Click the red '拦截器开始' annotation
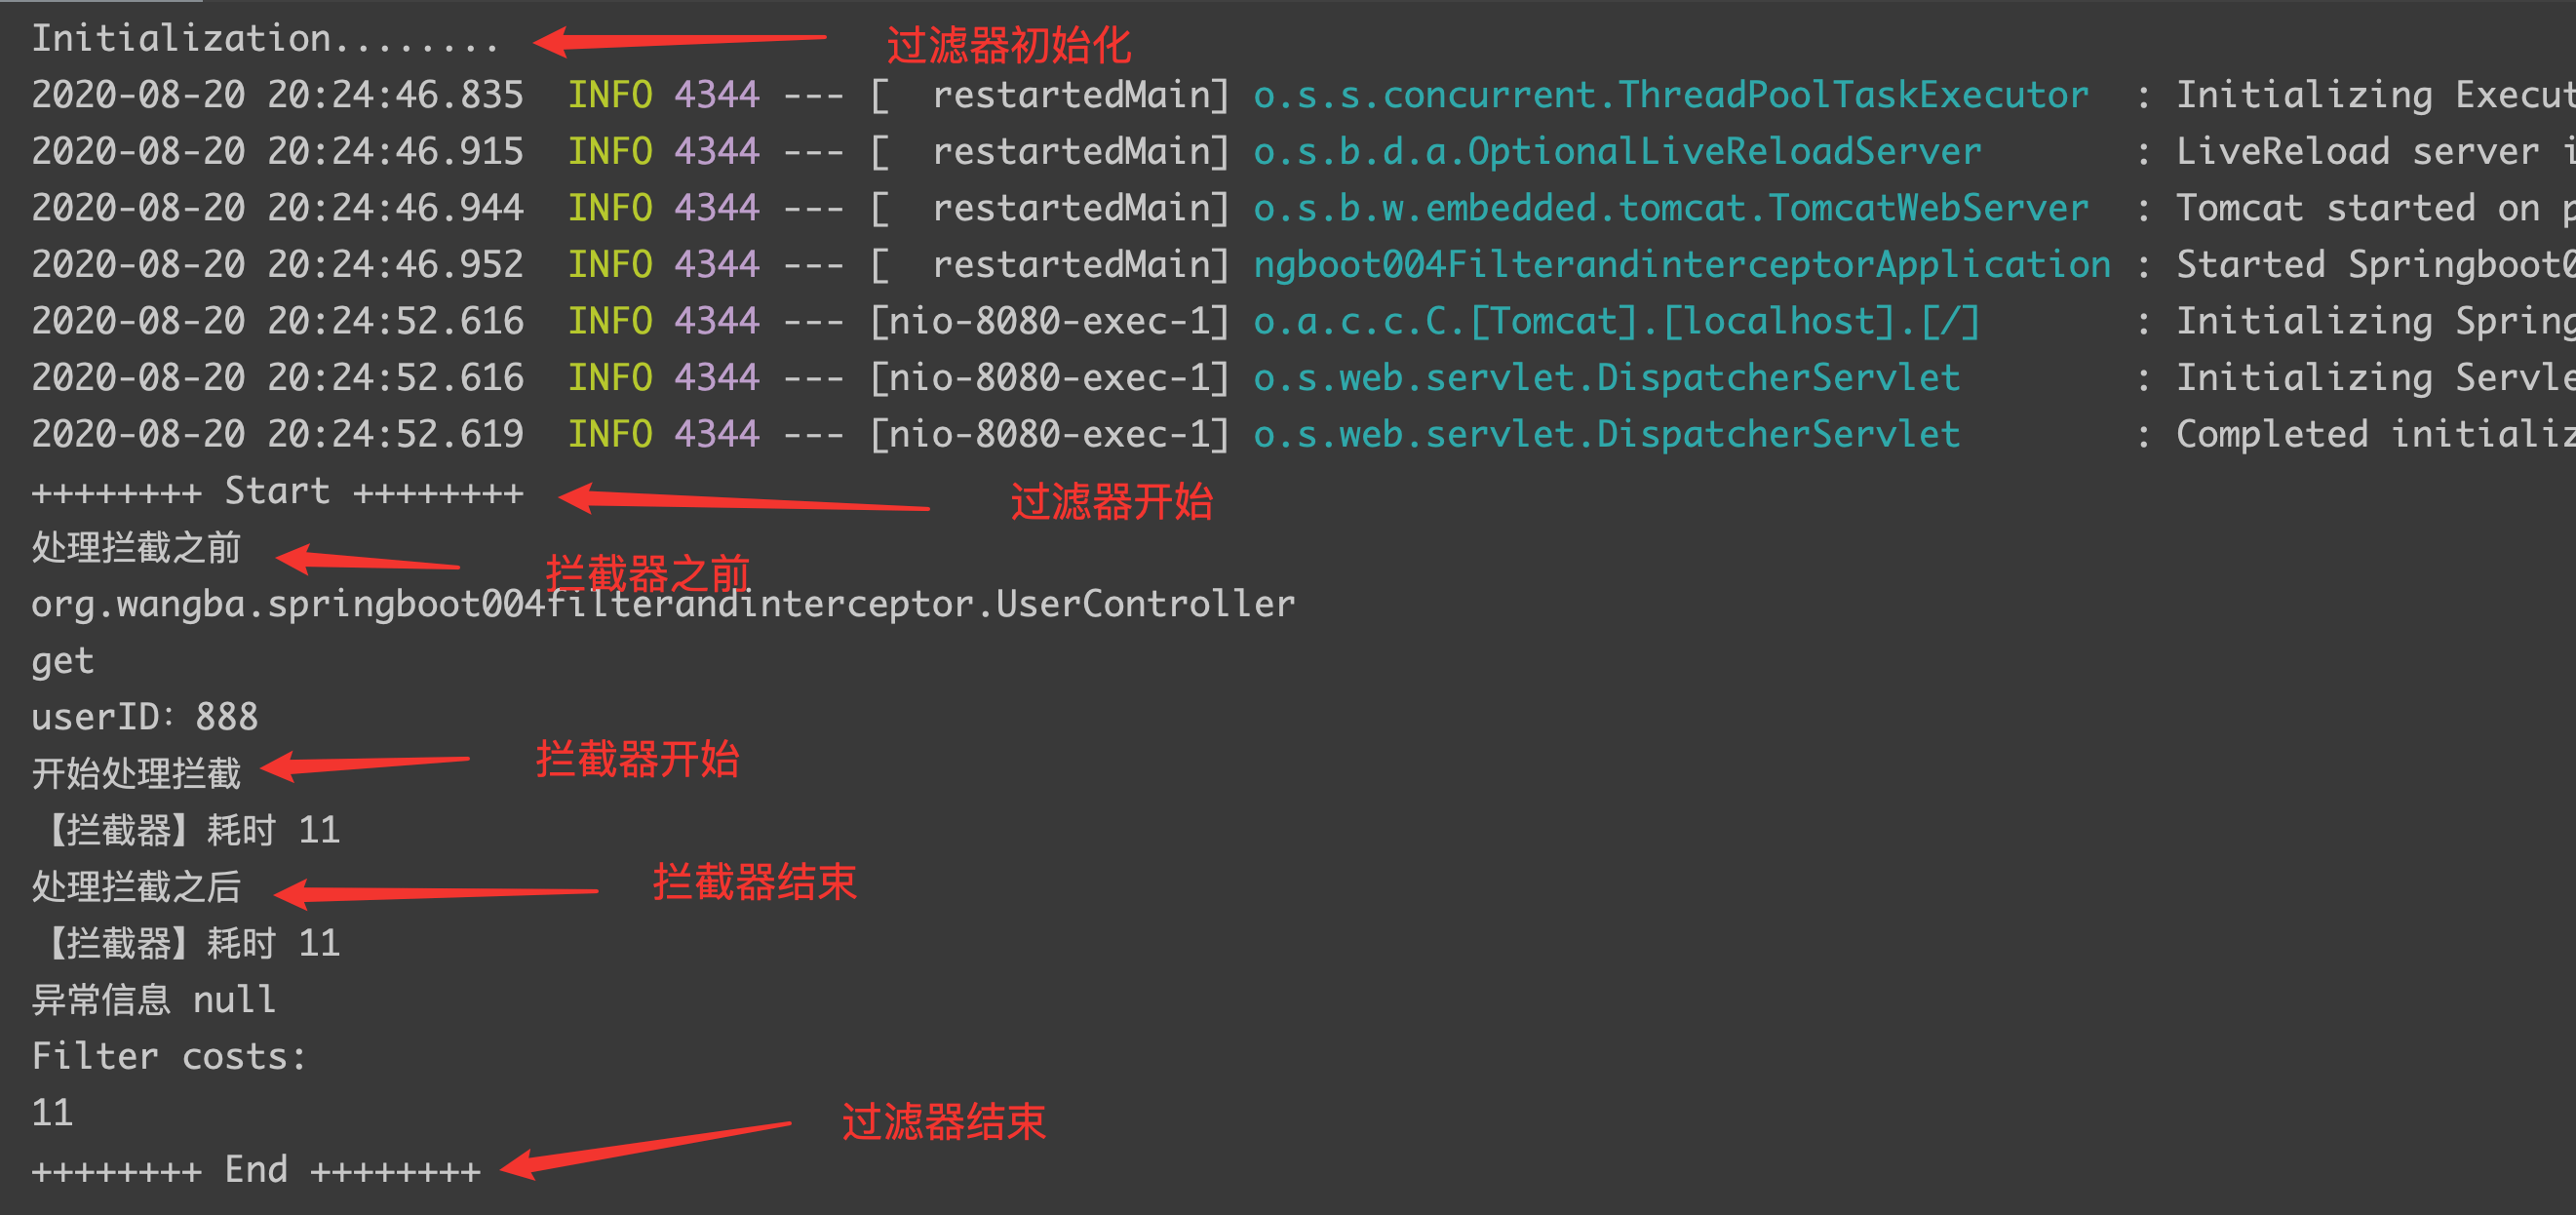Screen dimensions: 2576x1215 point(637,760)
